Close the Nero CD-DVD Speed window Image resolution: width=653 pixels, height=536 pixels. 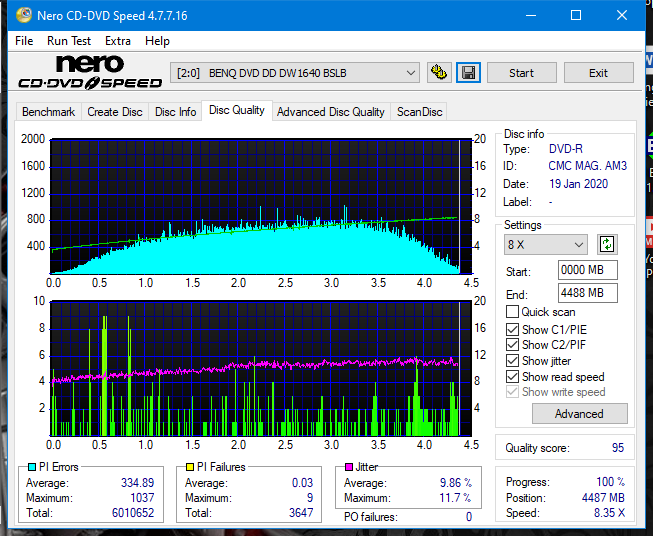[x=622, y=15]
